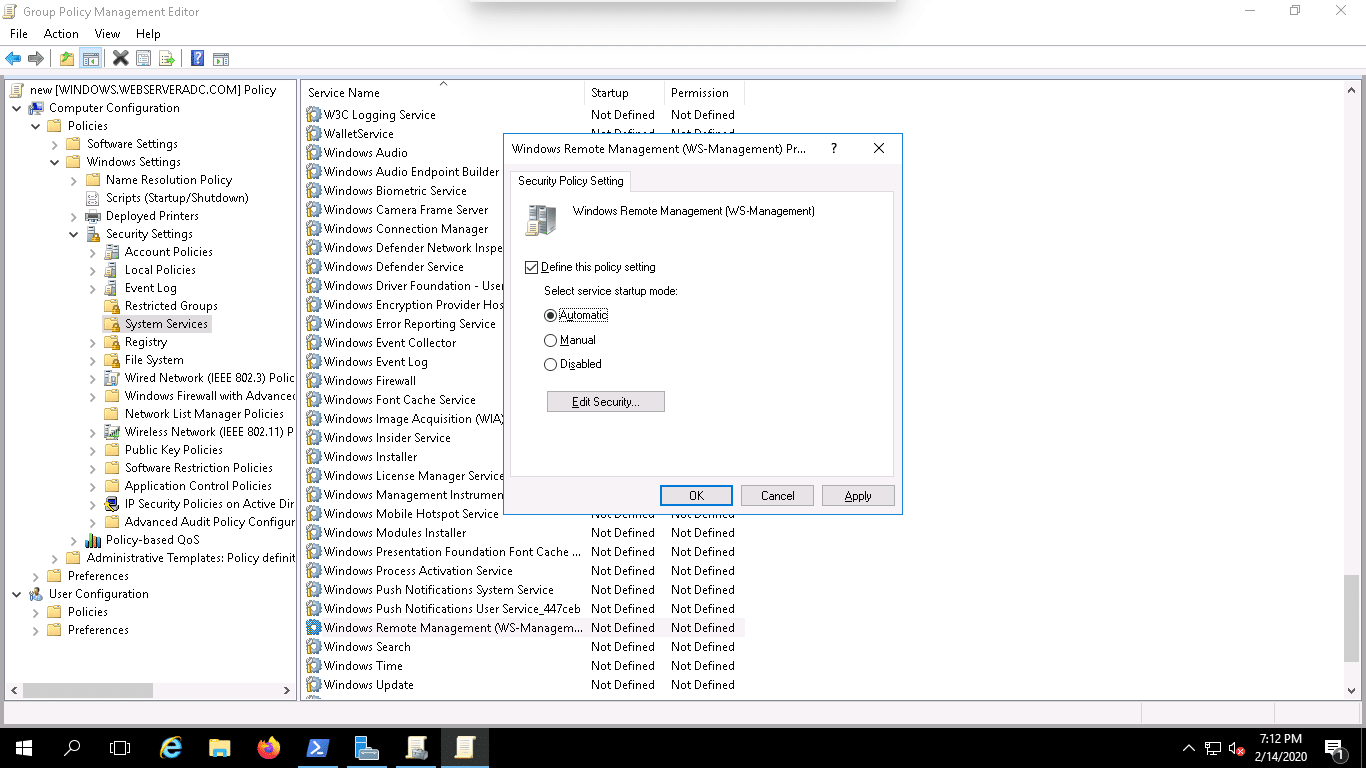Show hidden tray icons chevron
The height and width of the screenshot is (768, 1366).
[1189, 748]
